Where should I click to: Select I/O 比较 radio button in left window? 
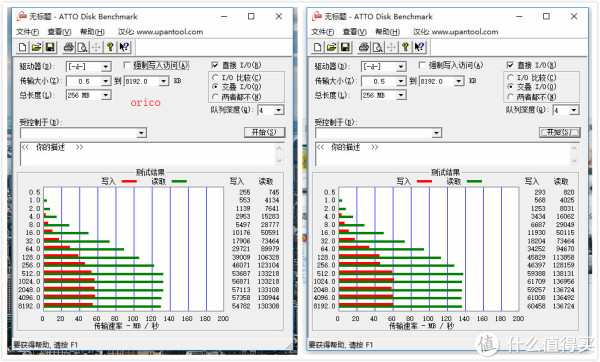pos(215,78)
